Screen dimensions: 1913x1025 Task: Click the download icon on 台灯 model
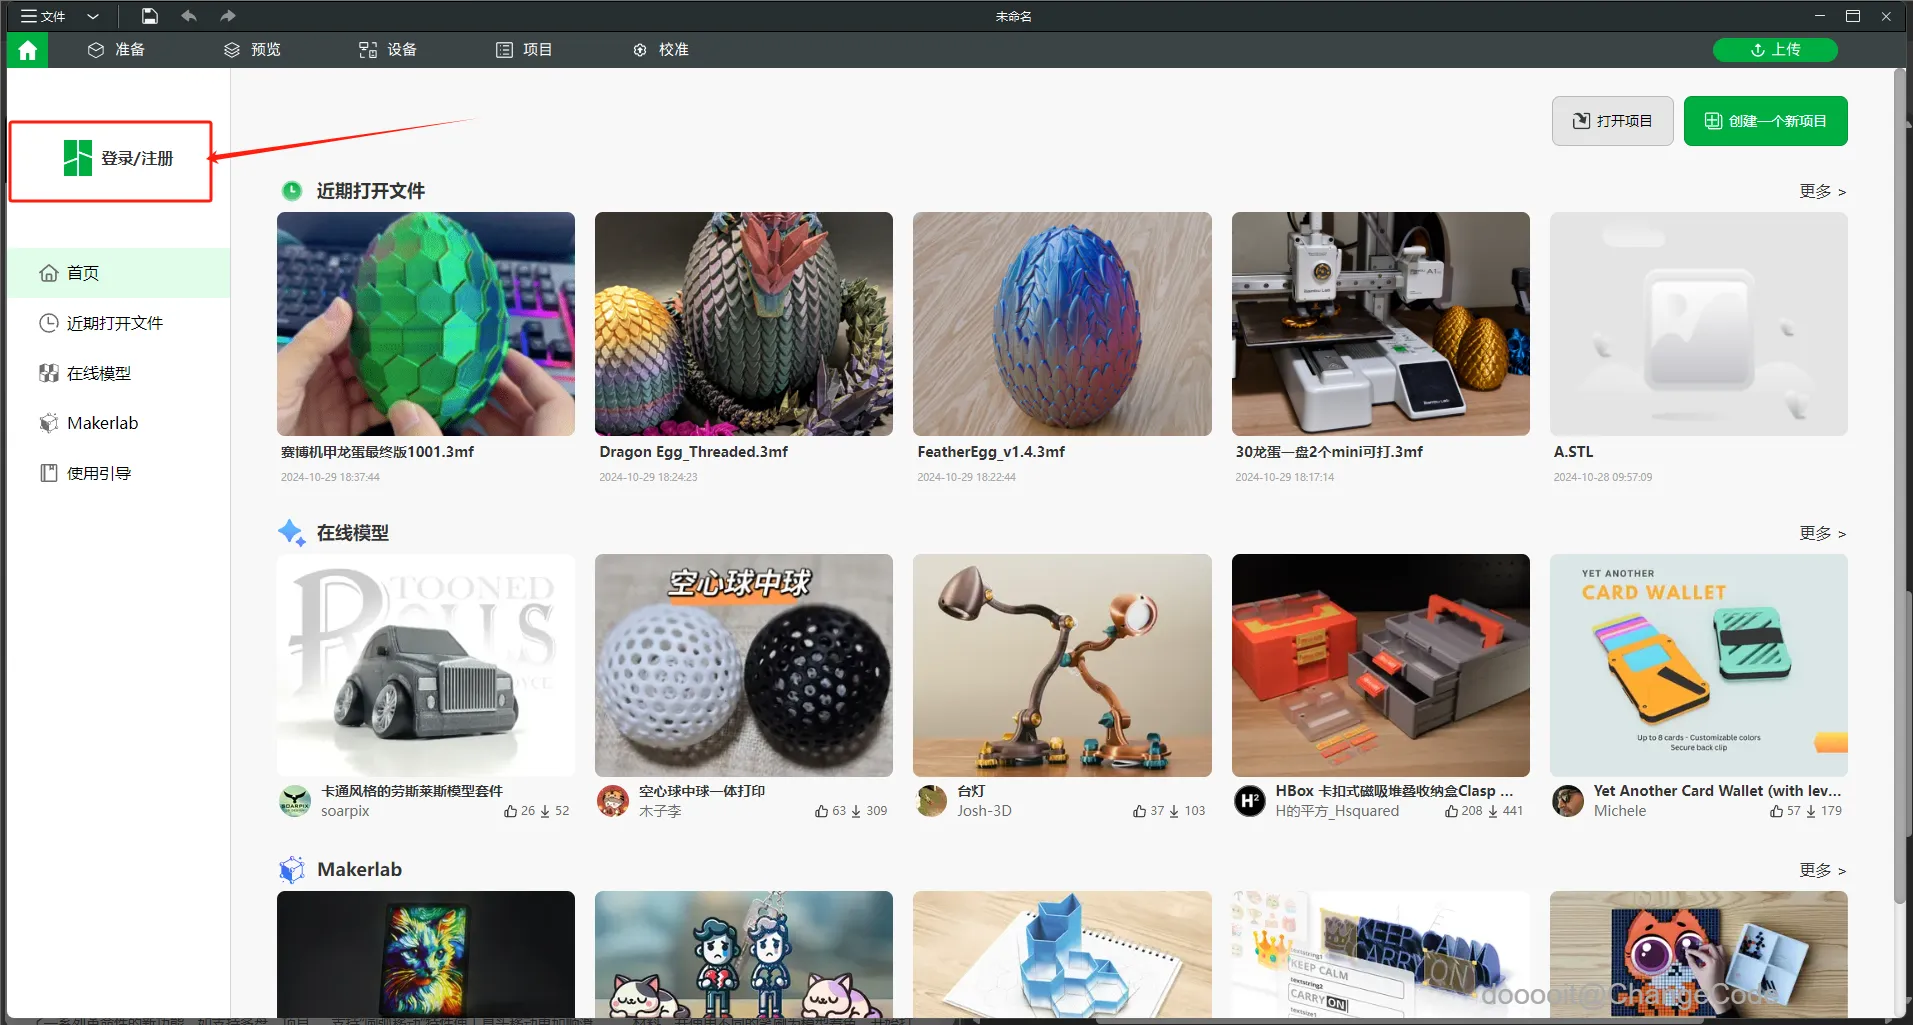pos(1174,811)
